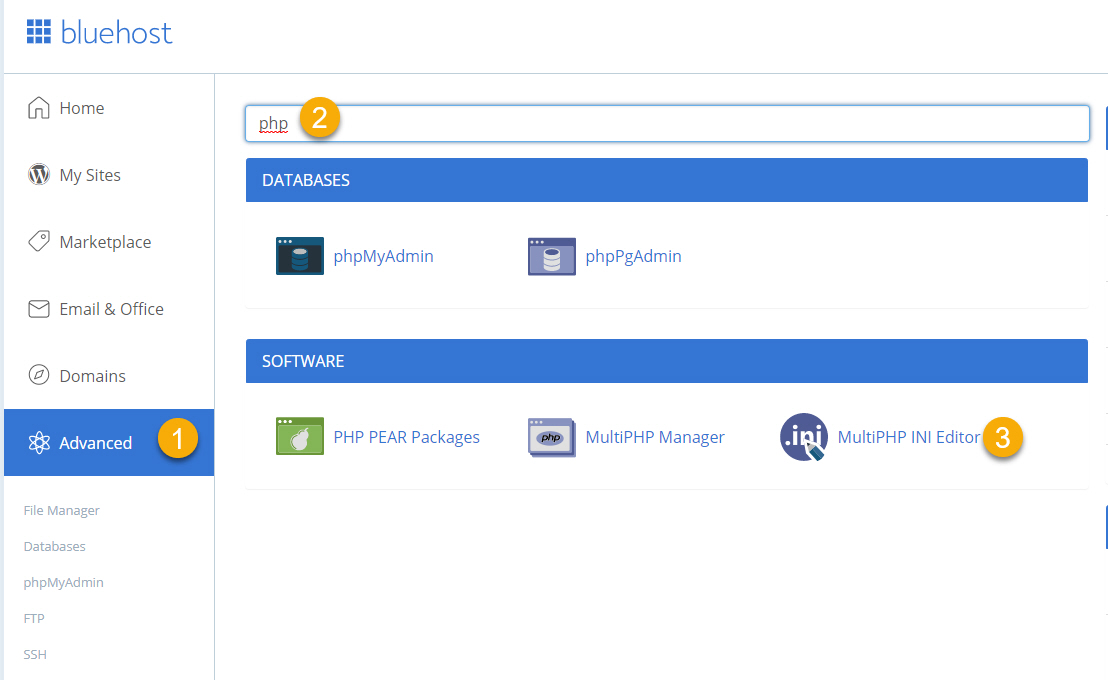The width and height of the screenshot is (1108, 680).
Task: Collapse the SOFTWARE section header
Action: tap(666, 361)
